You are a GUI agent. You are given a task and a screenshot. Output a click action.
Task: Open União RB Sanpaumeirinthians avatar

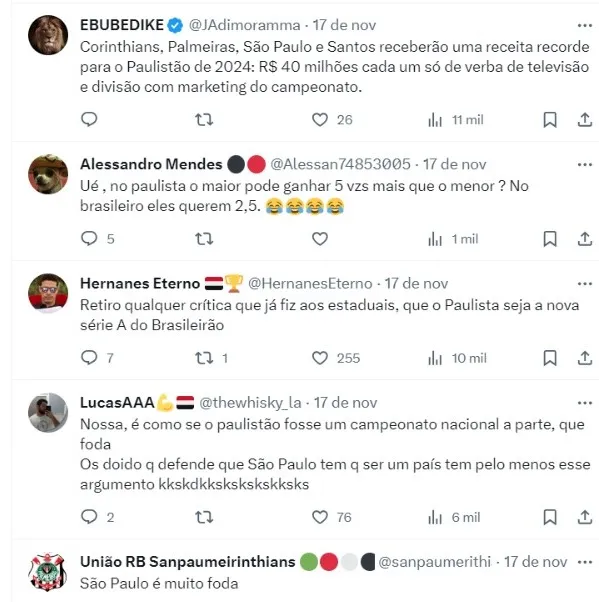click(x=48, y=572)
